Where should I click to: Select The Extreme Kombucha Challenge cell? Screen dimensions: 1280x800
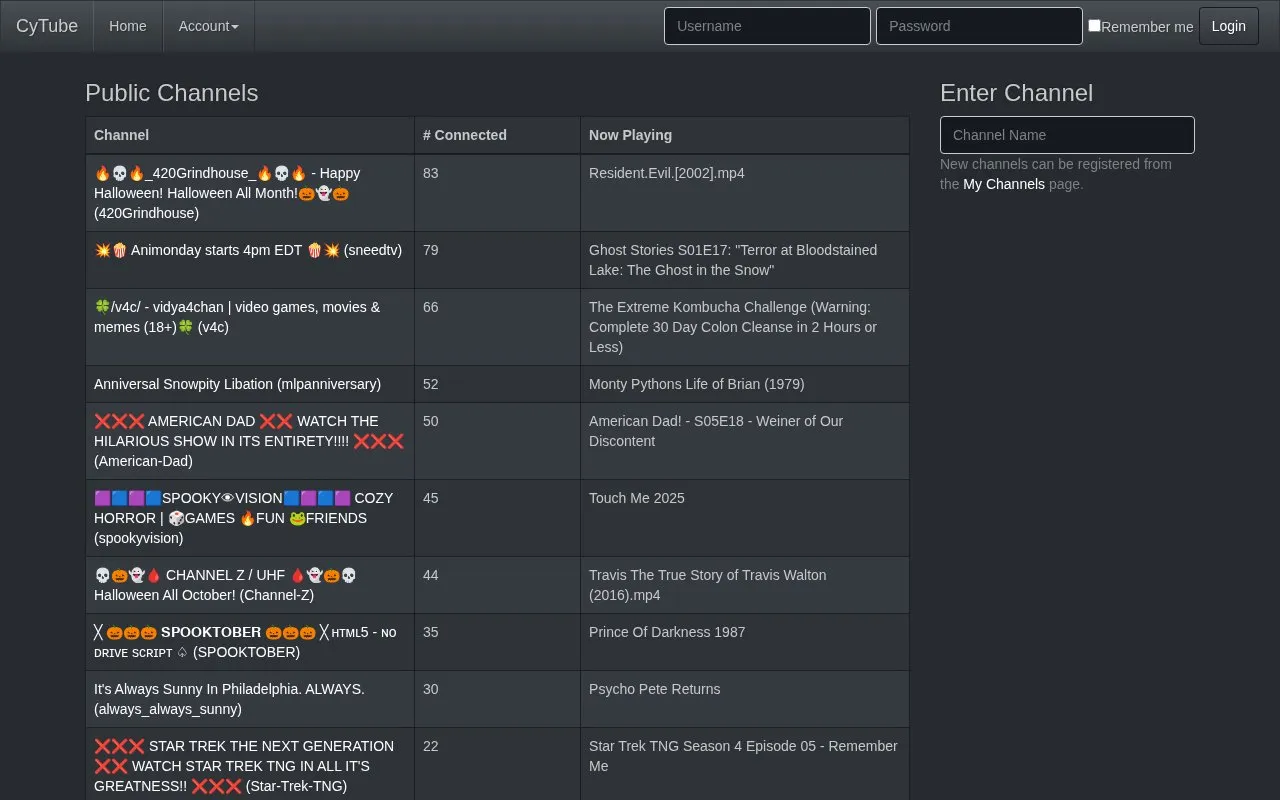[745, 327]
